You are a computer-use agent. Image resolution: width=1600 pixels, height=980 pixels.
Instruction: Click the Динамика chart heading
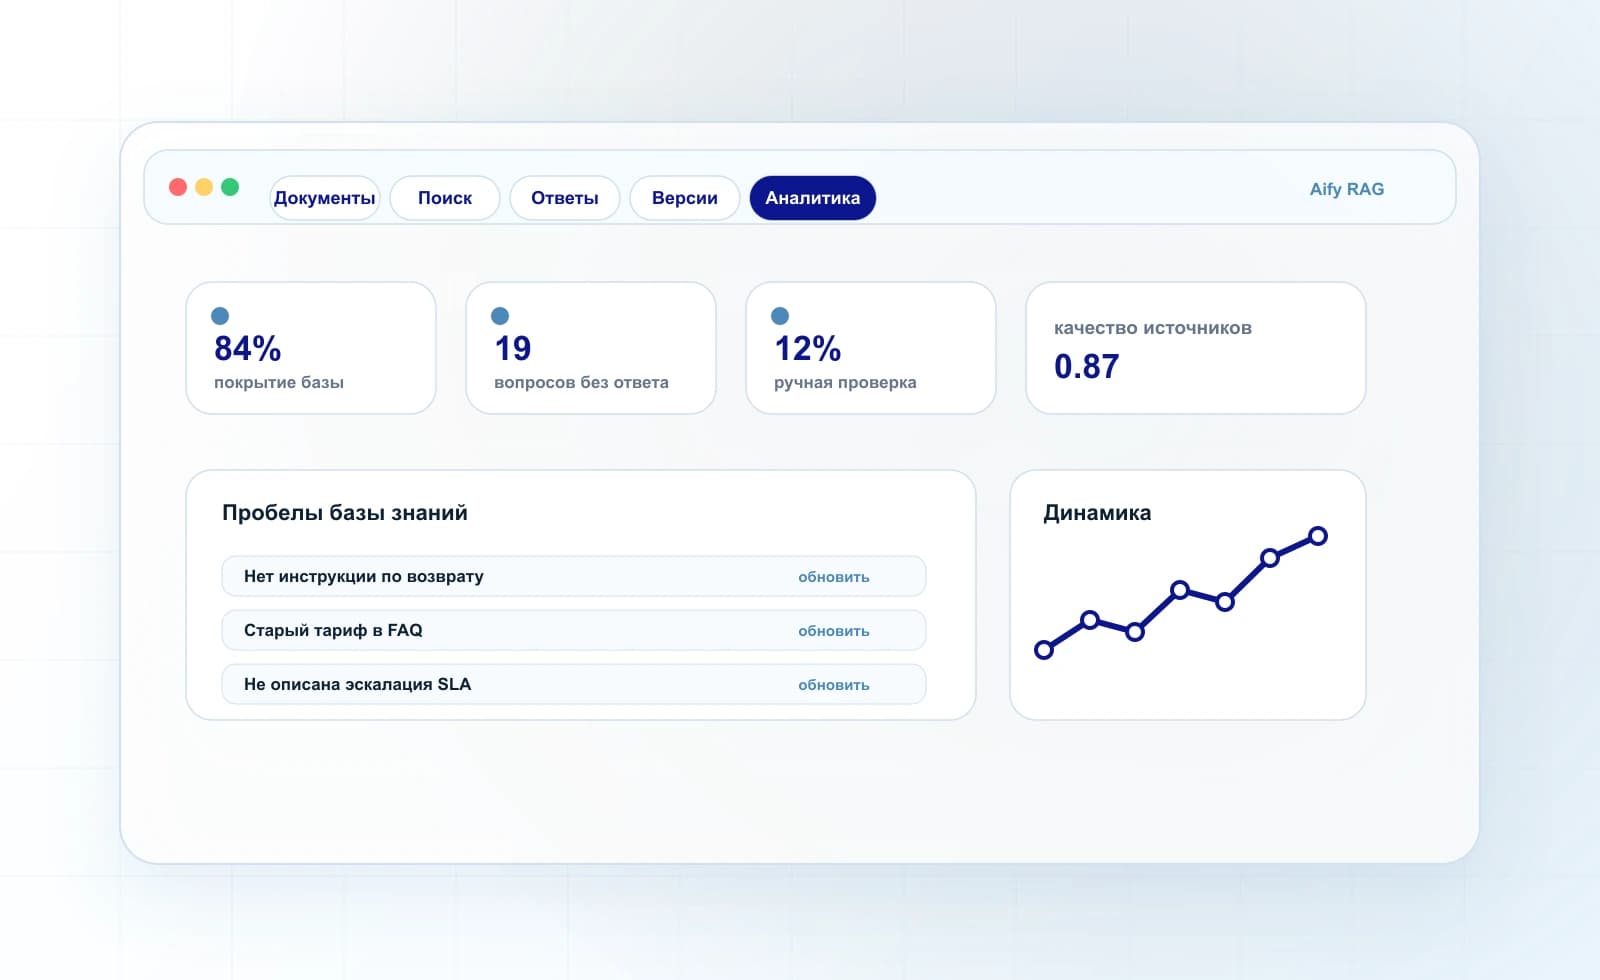click(1097, 513)
